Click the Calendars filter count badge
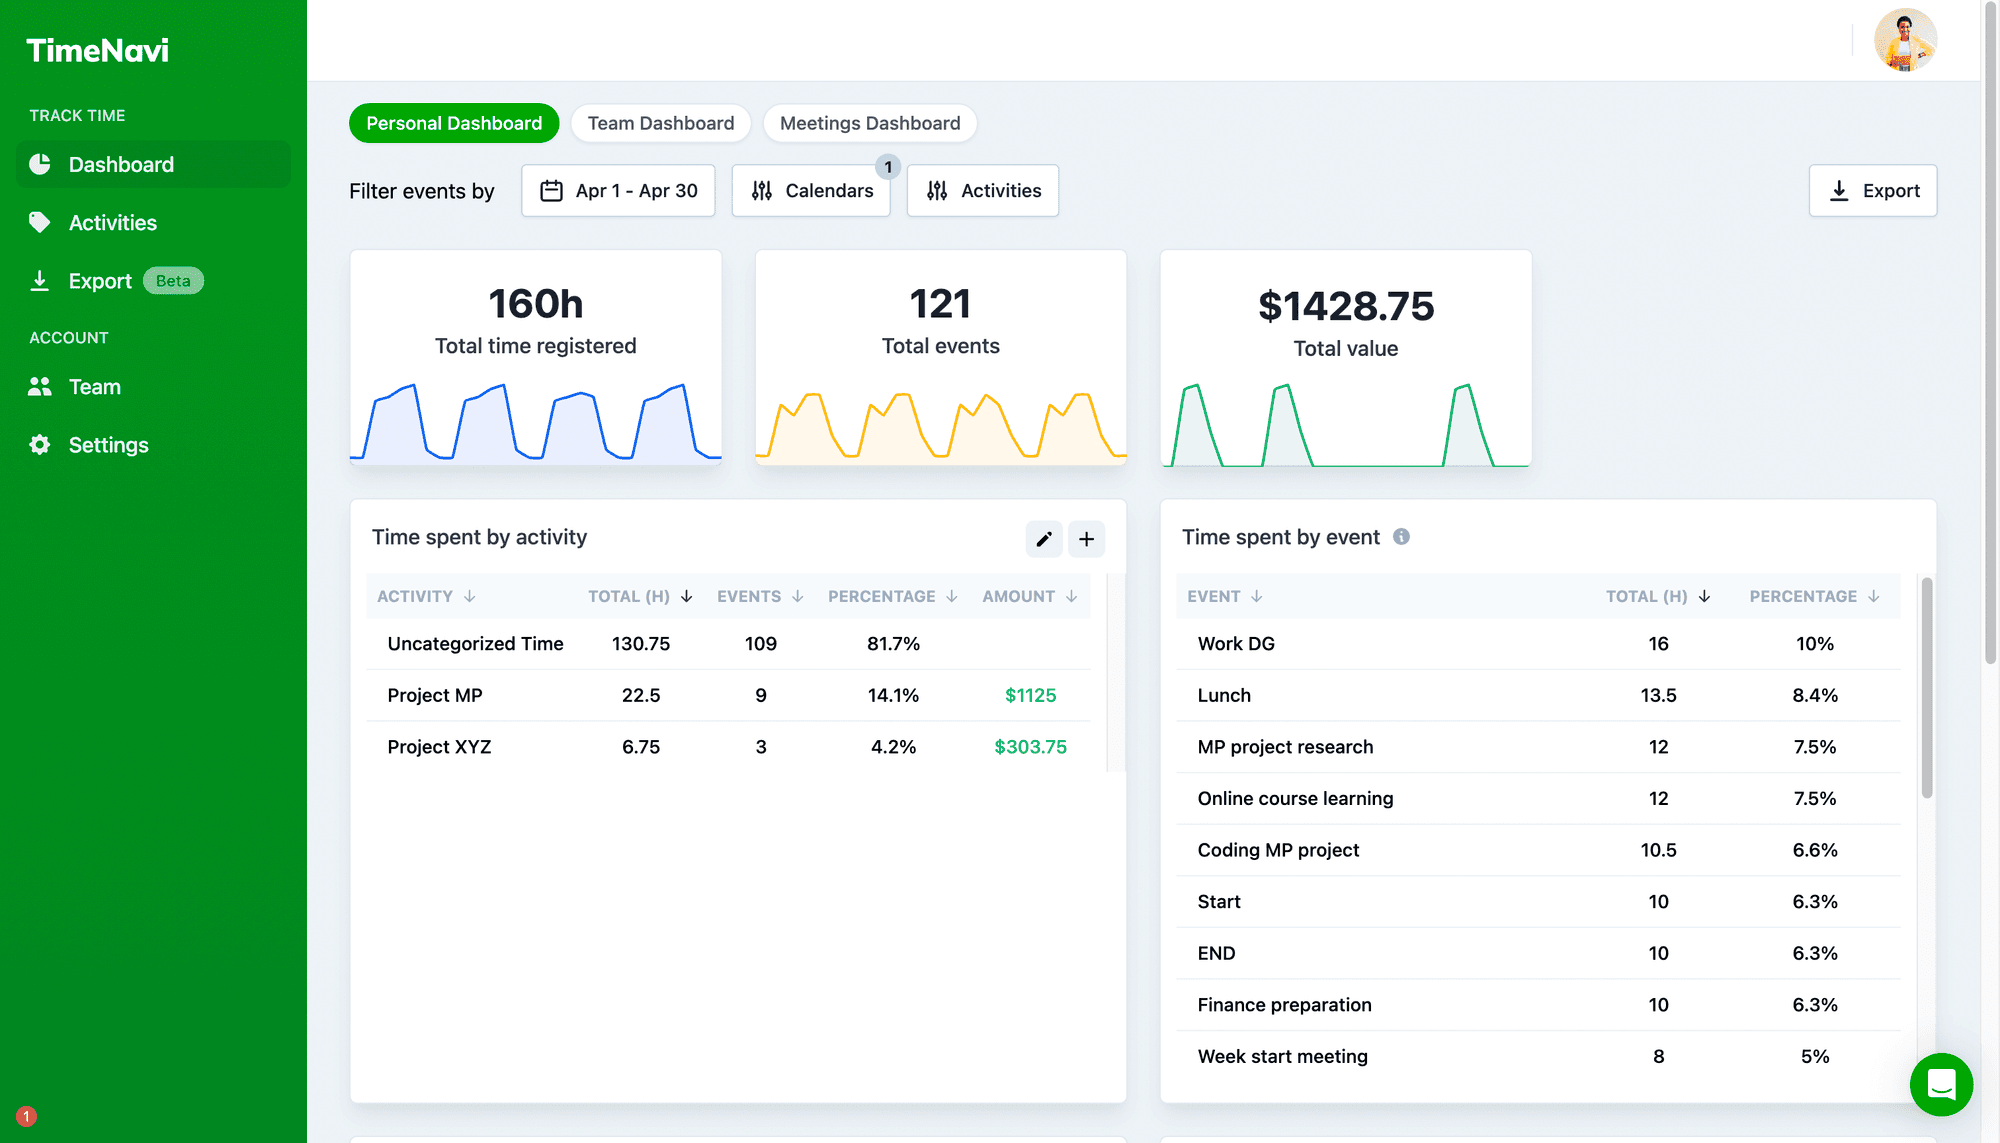 tap(888, 167)
